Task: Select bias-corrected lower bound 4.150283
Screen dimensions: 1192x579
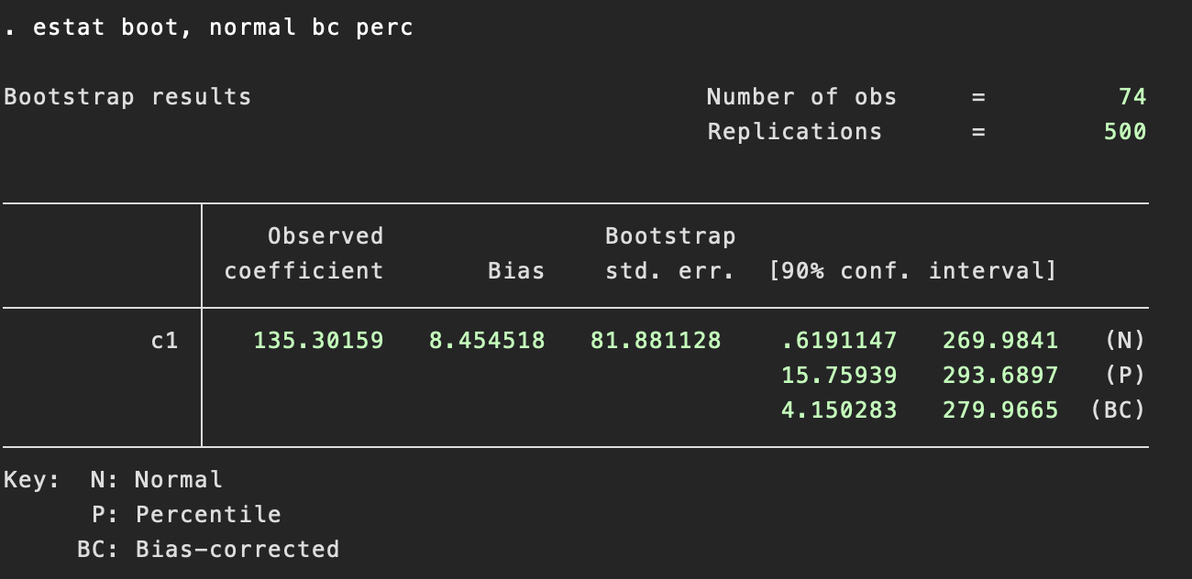Action: [x=839, y=410]
